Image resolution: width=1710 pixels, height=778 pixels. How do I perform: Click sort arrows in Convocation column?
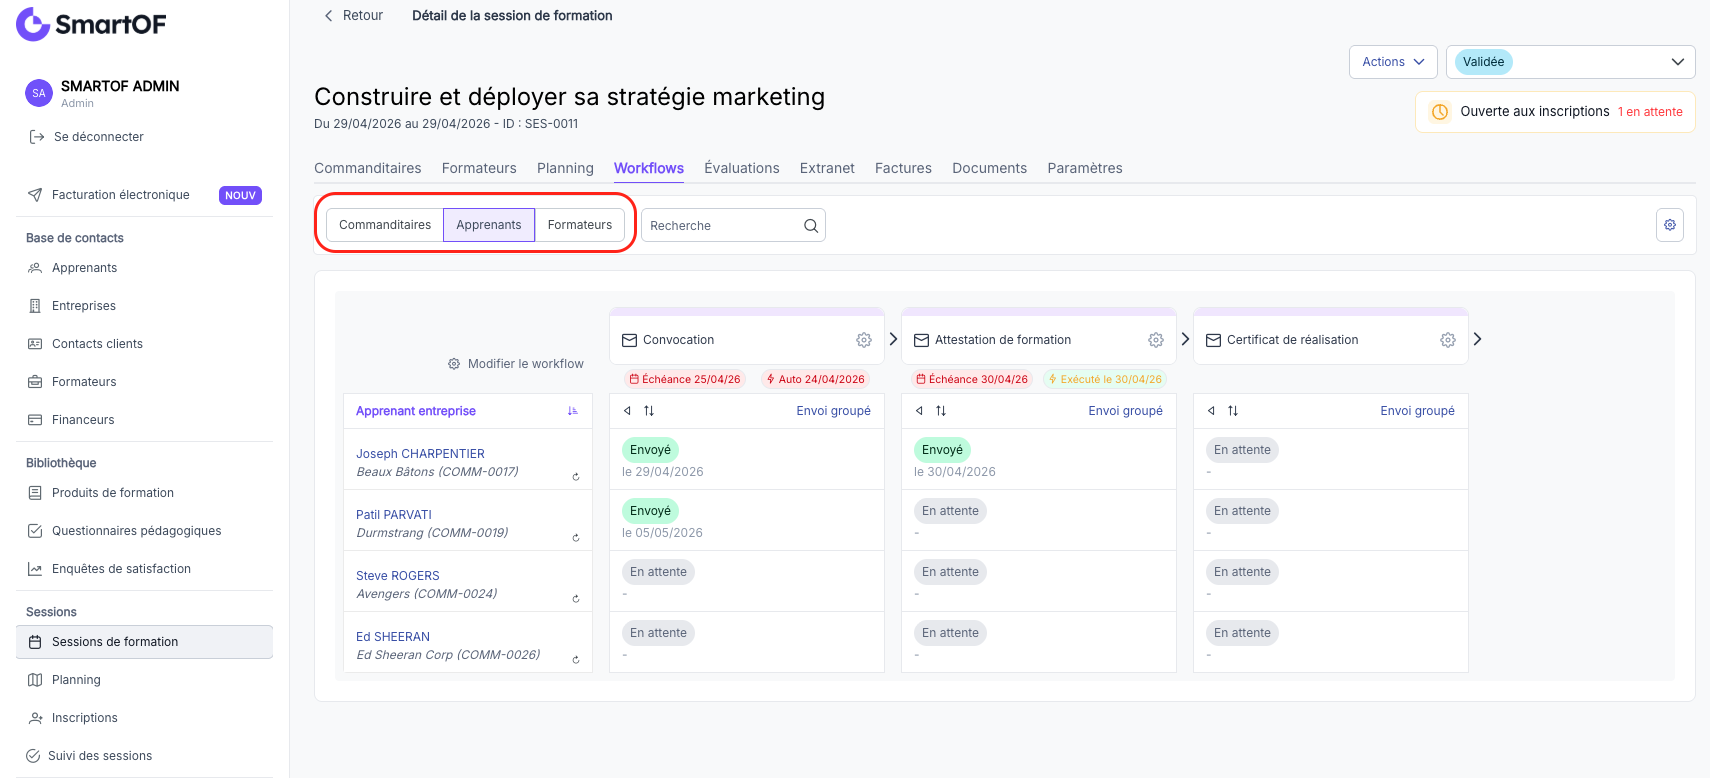(649, 411)
